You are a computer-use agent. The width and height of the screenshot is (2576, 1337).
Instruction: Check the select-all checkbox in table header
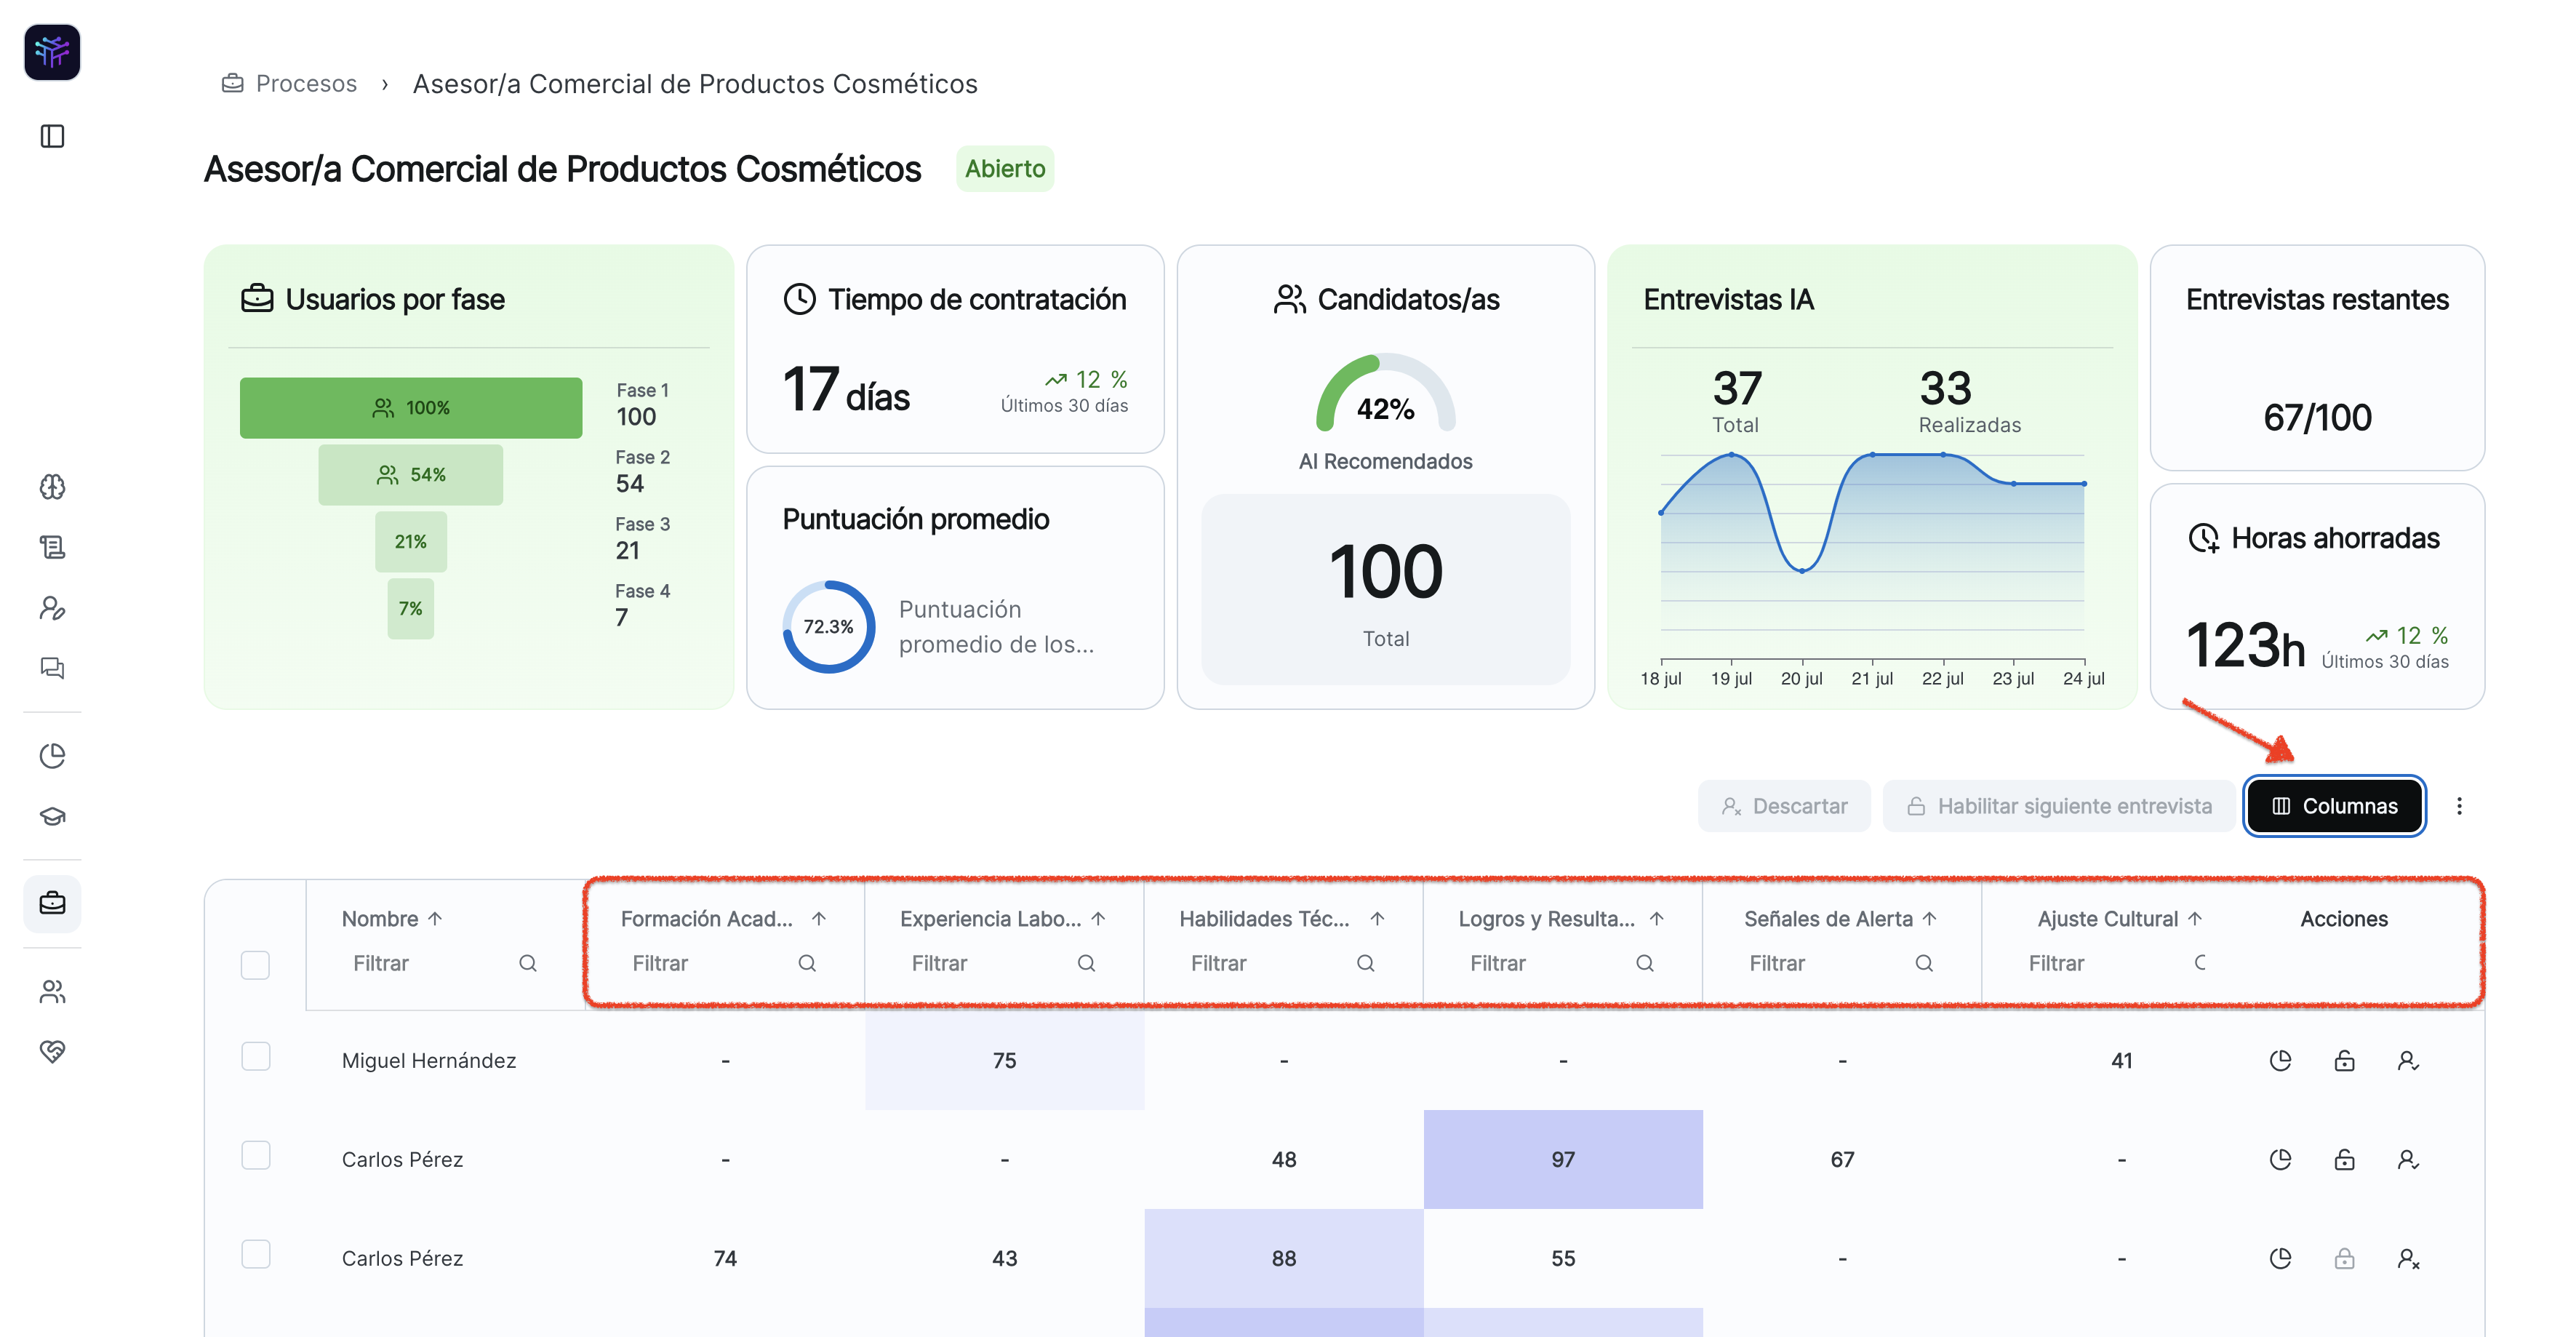pyautogui.click(x=255, y=965)
